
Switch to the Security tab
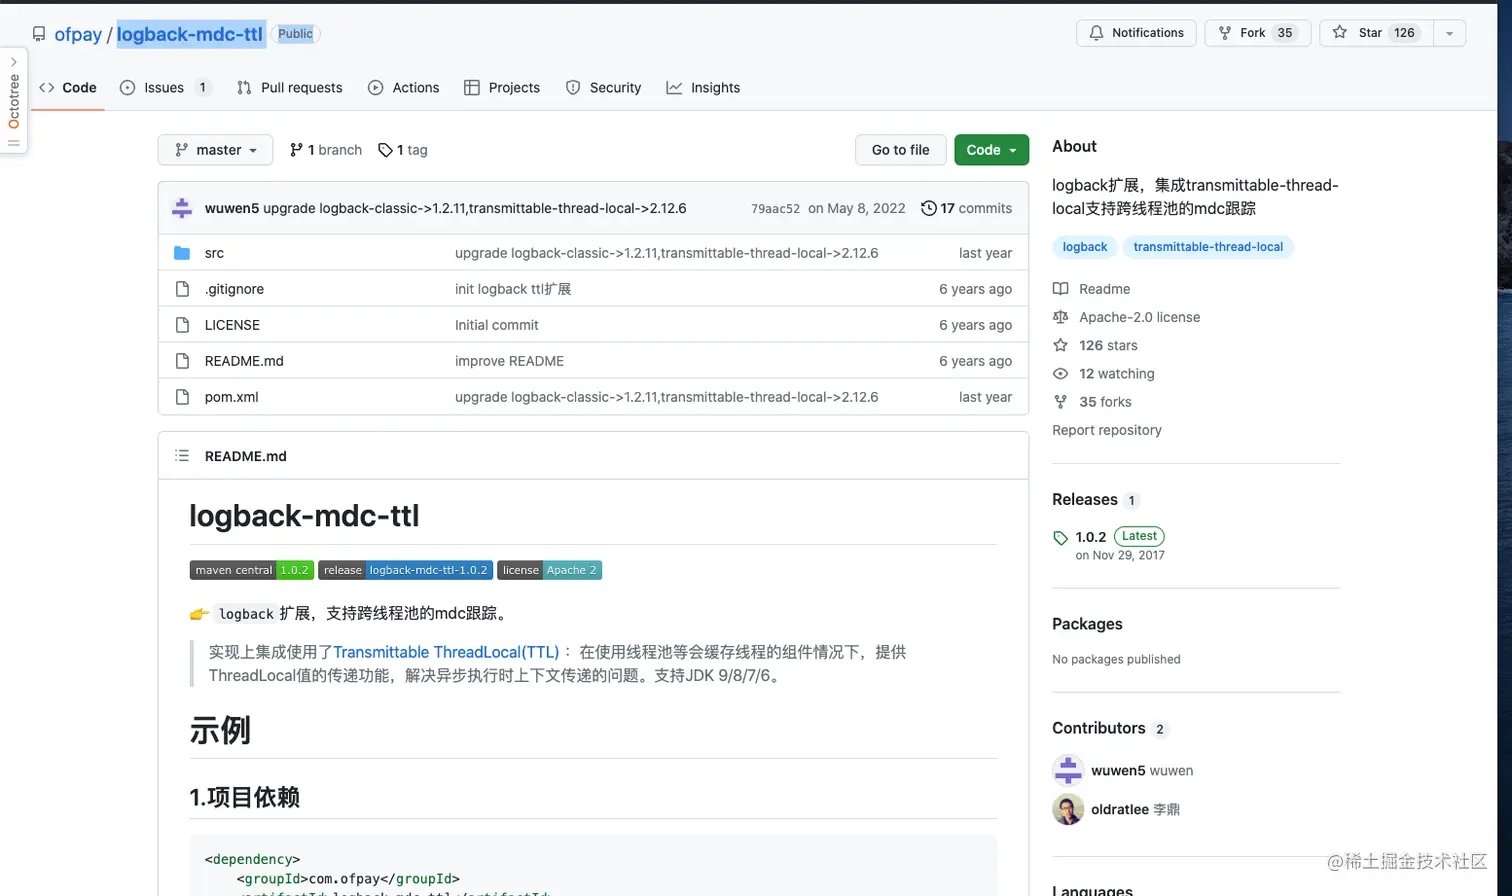[603, 88]
